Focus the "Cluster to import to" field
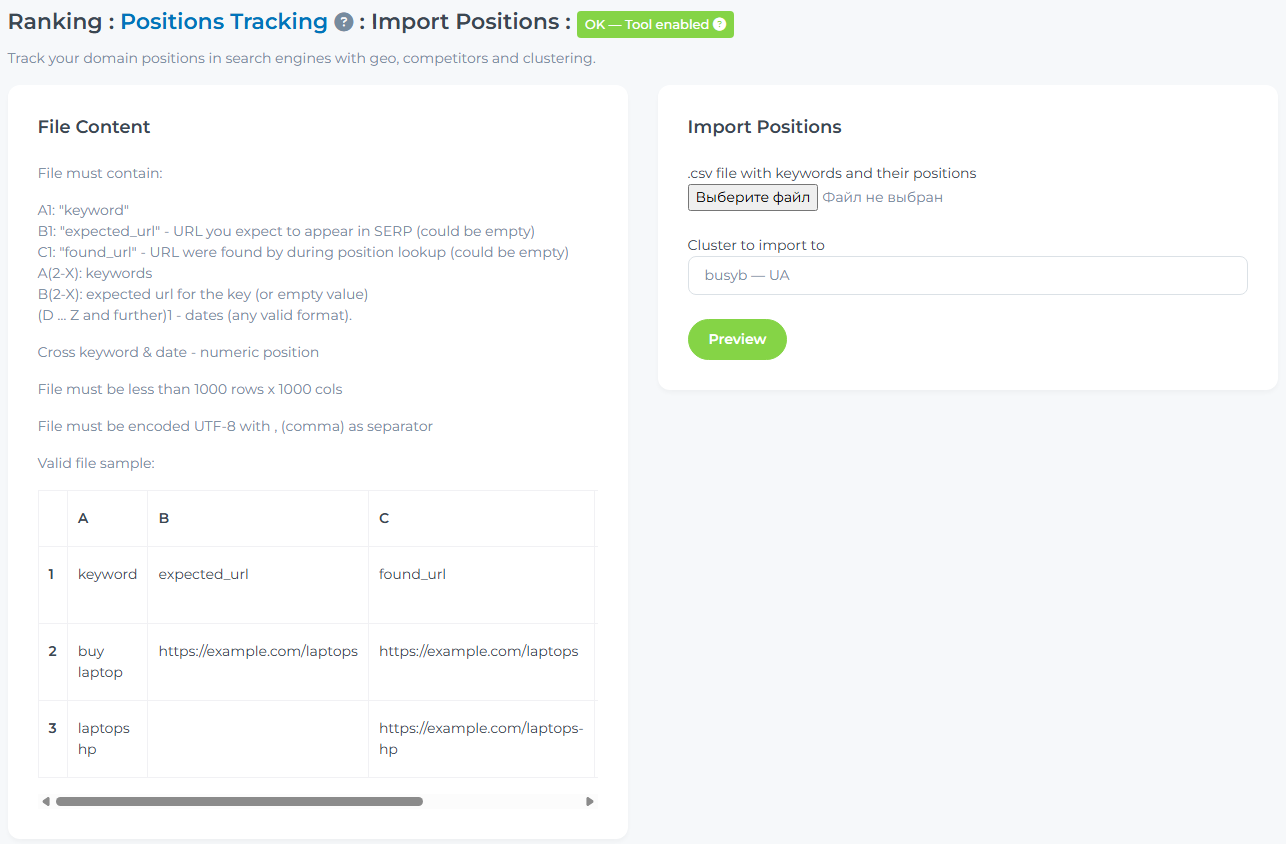1286x844 pixels. (967, 275)
